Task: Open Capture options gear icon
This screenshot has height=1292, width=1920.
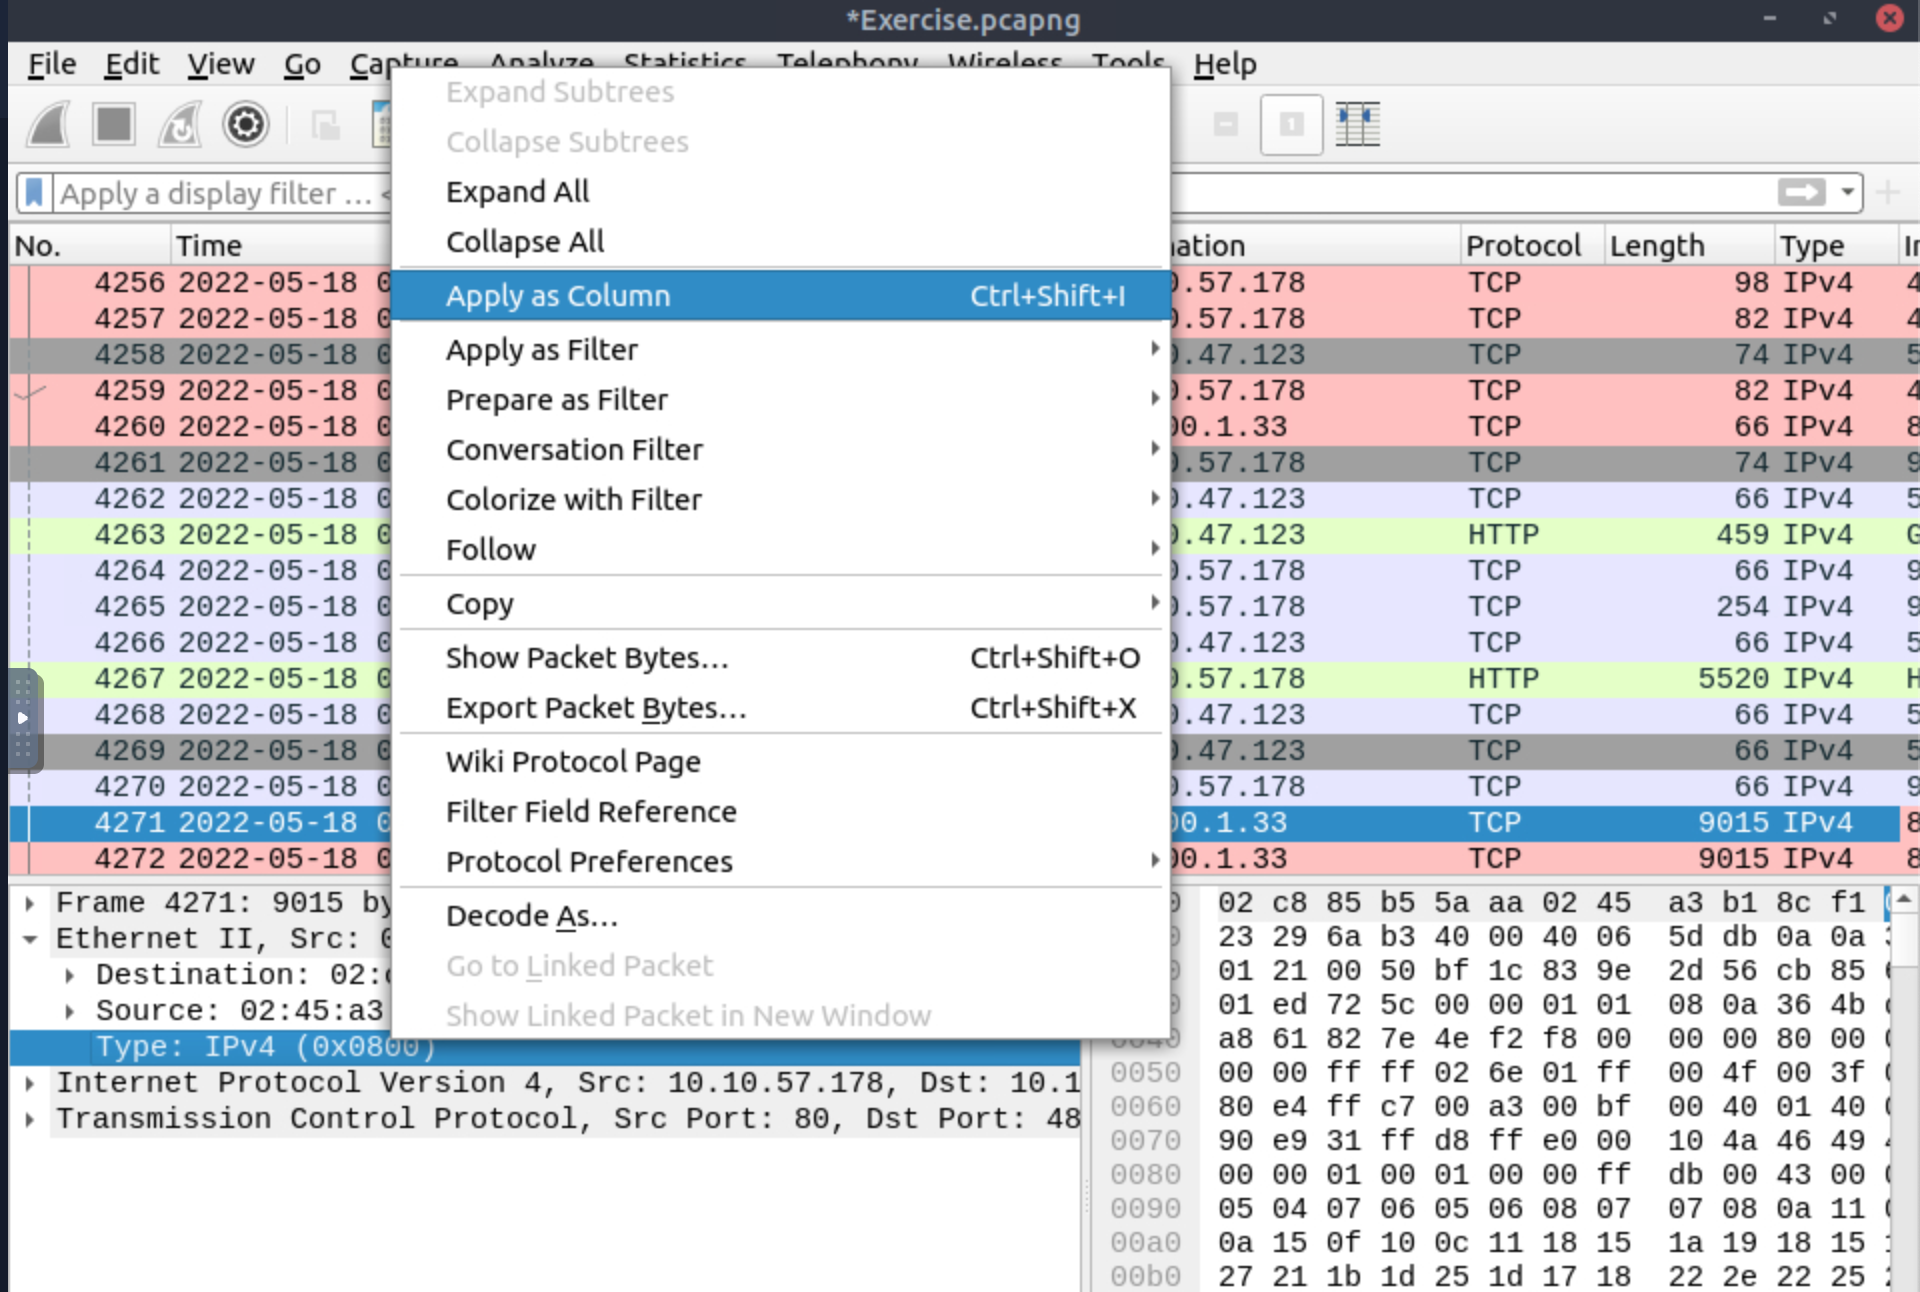Action: [246, 126]
